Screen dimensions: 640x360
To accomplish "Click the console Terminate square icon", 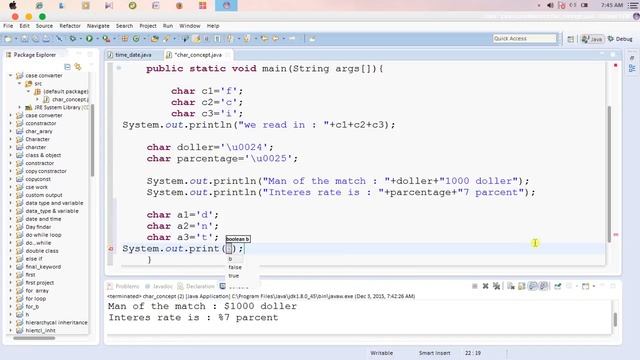I will point(475,286).
